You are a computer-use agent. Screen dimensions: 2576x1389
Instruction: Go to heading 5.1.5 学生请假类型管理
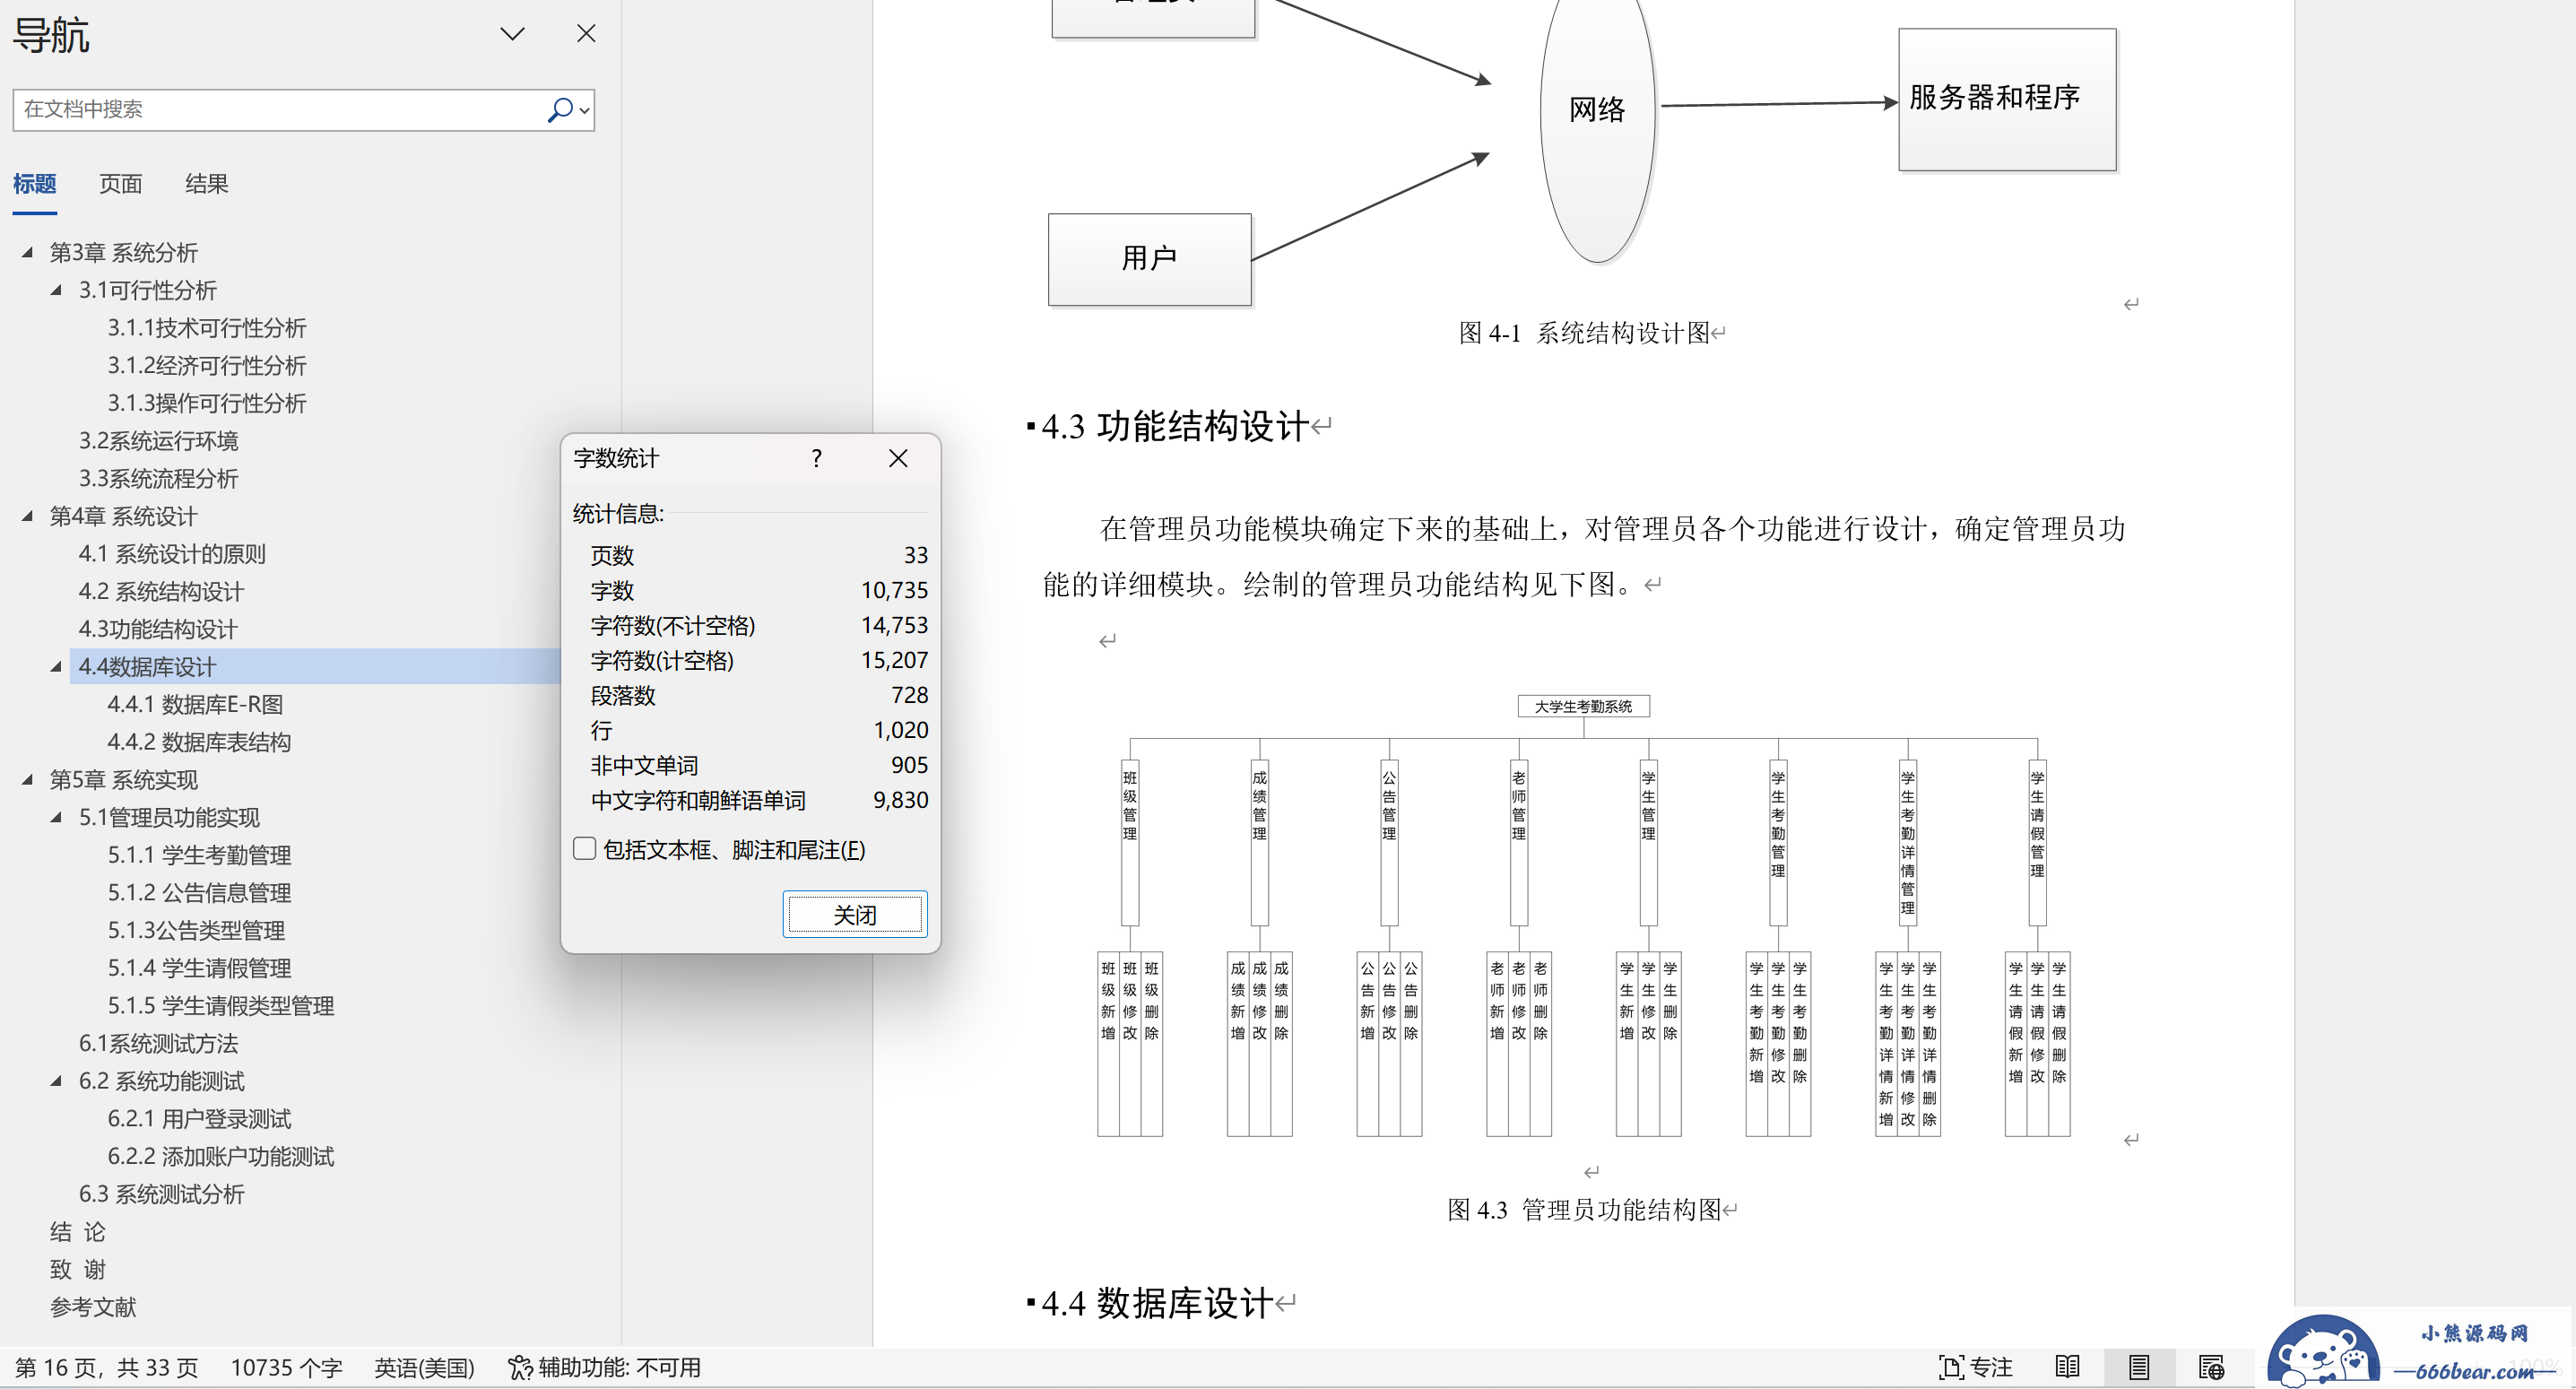click(221, 1006)
